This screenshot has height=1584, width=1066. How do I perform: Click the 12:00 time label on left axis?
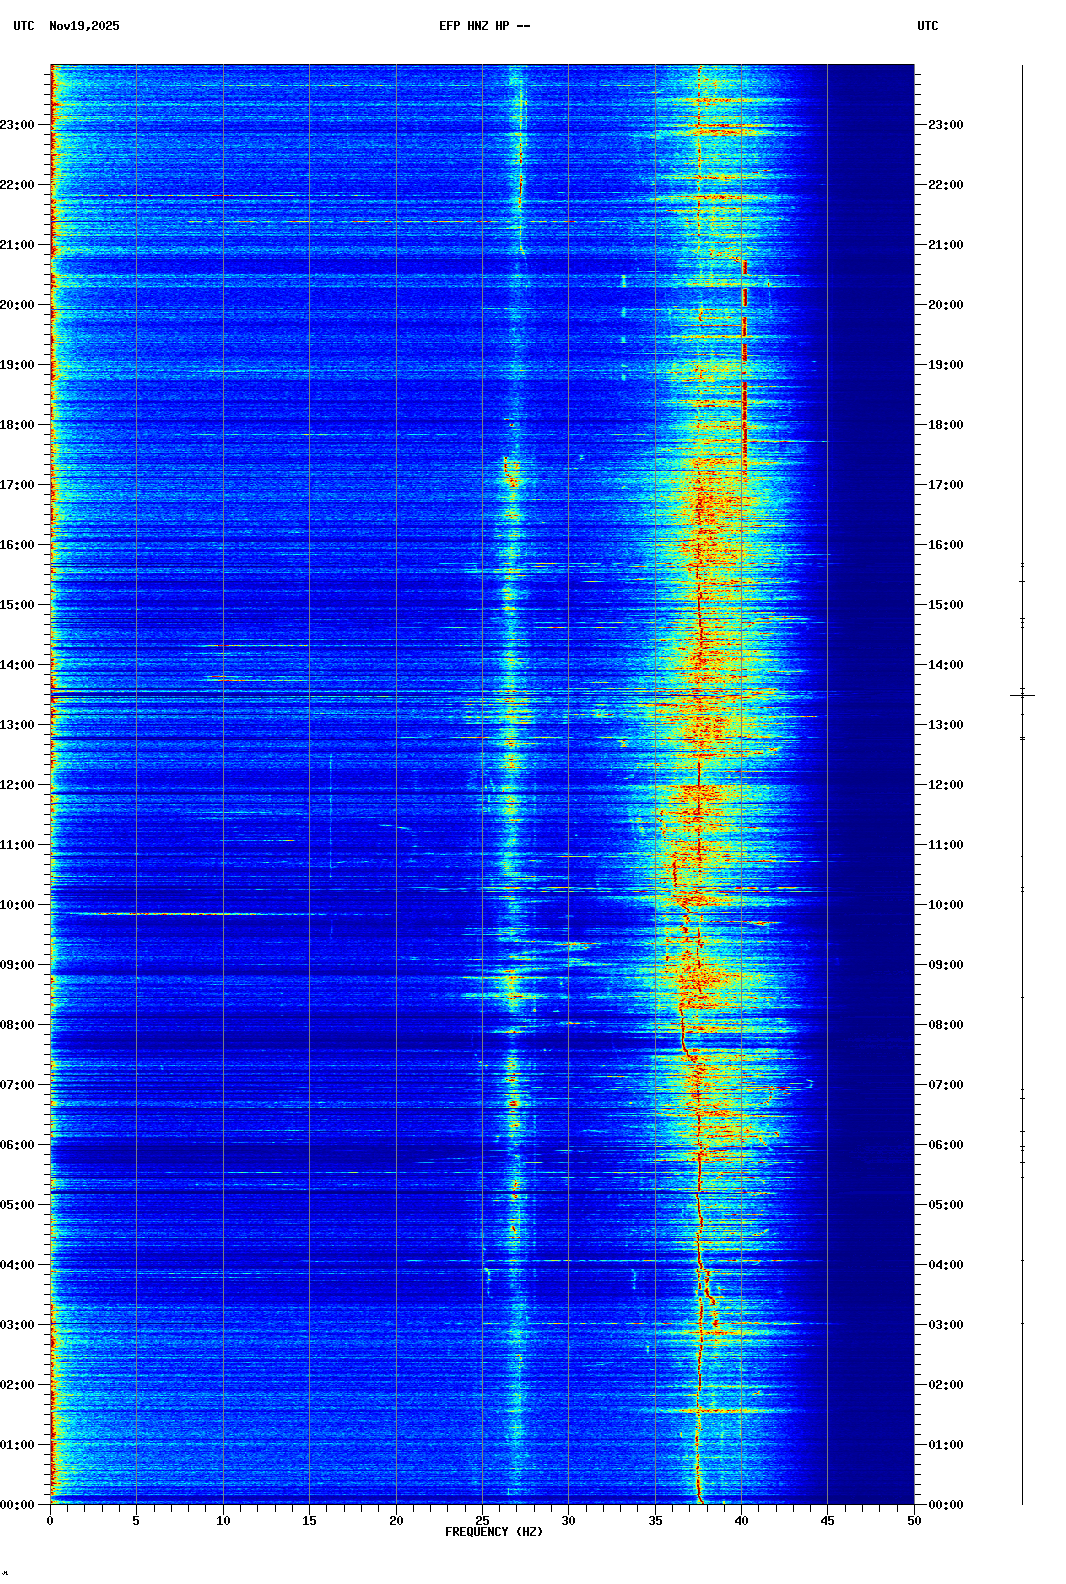[x=18, y=785]
